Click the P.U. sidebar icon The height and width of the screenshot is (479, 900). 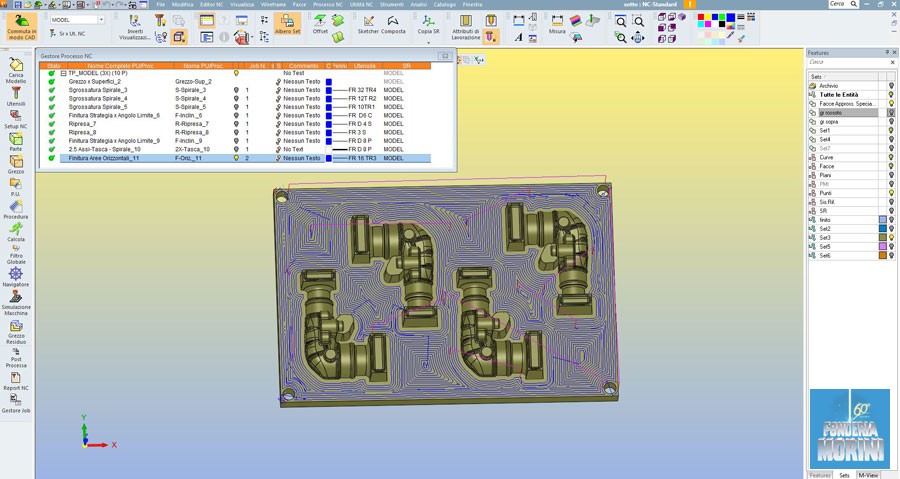tap(15, 187)
